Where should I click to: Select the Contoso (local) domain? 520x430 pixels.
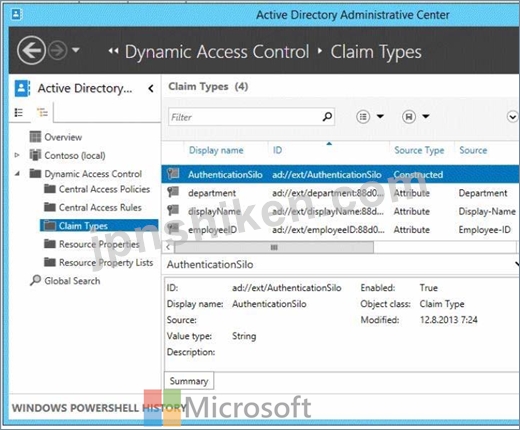click(75, 155)
